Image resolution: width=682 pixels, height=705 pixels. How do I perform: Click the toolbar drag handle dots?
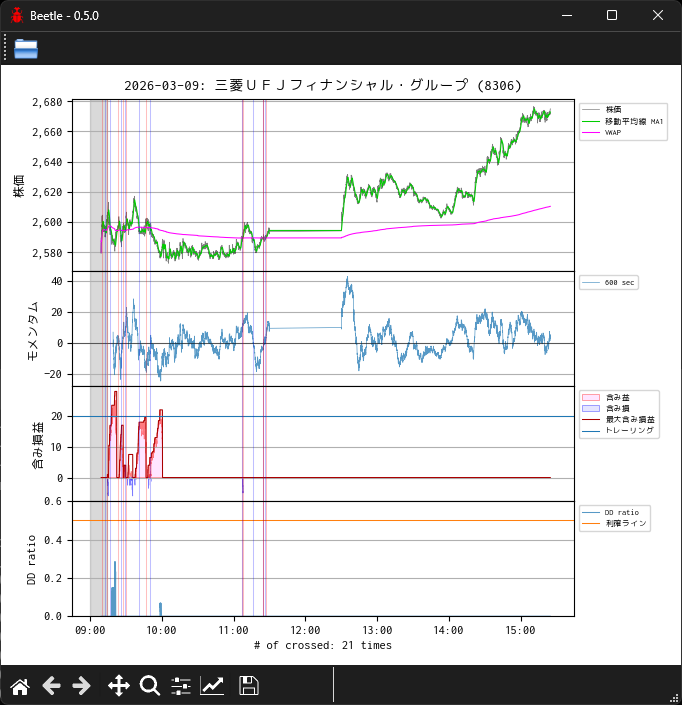[5, 48]
